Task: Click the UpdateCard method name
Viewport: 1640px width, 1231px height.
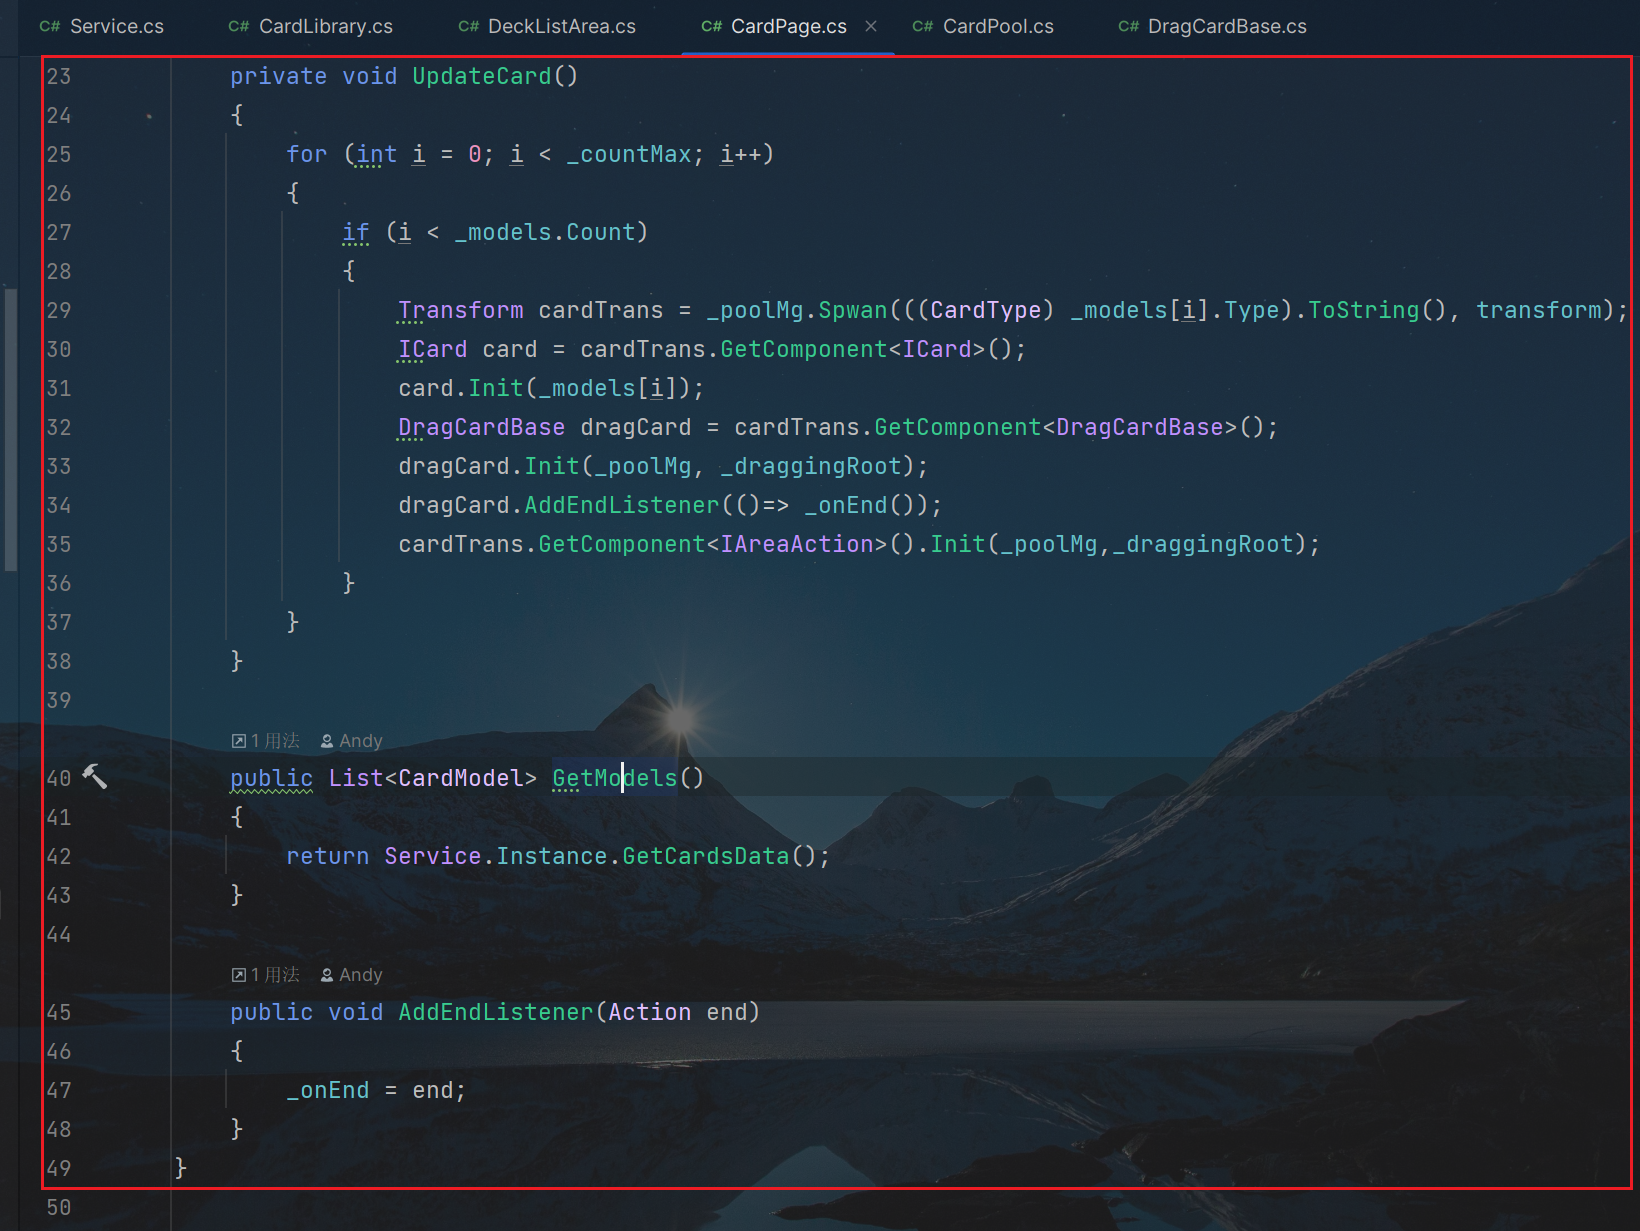Action: 482,76
